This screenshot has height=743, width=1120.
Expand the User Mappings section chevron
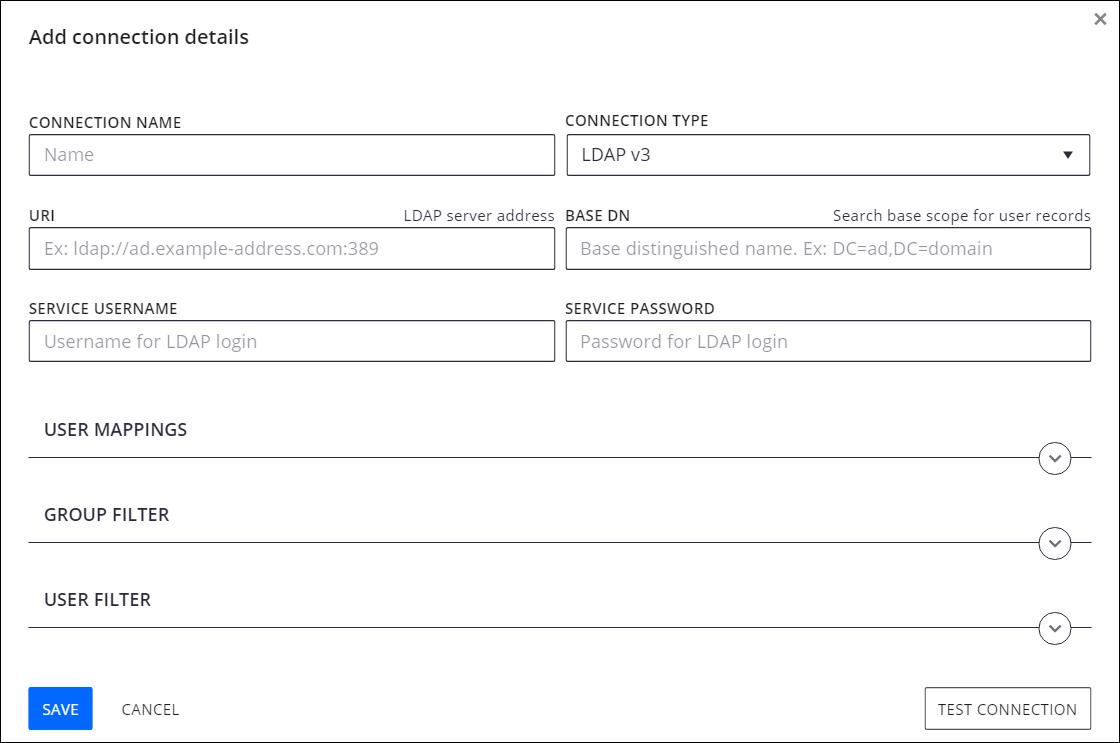pyautogui.click(x=1054, y=458)
